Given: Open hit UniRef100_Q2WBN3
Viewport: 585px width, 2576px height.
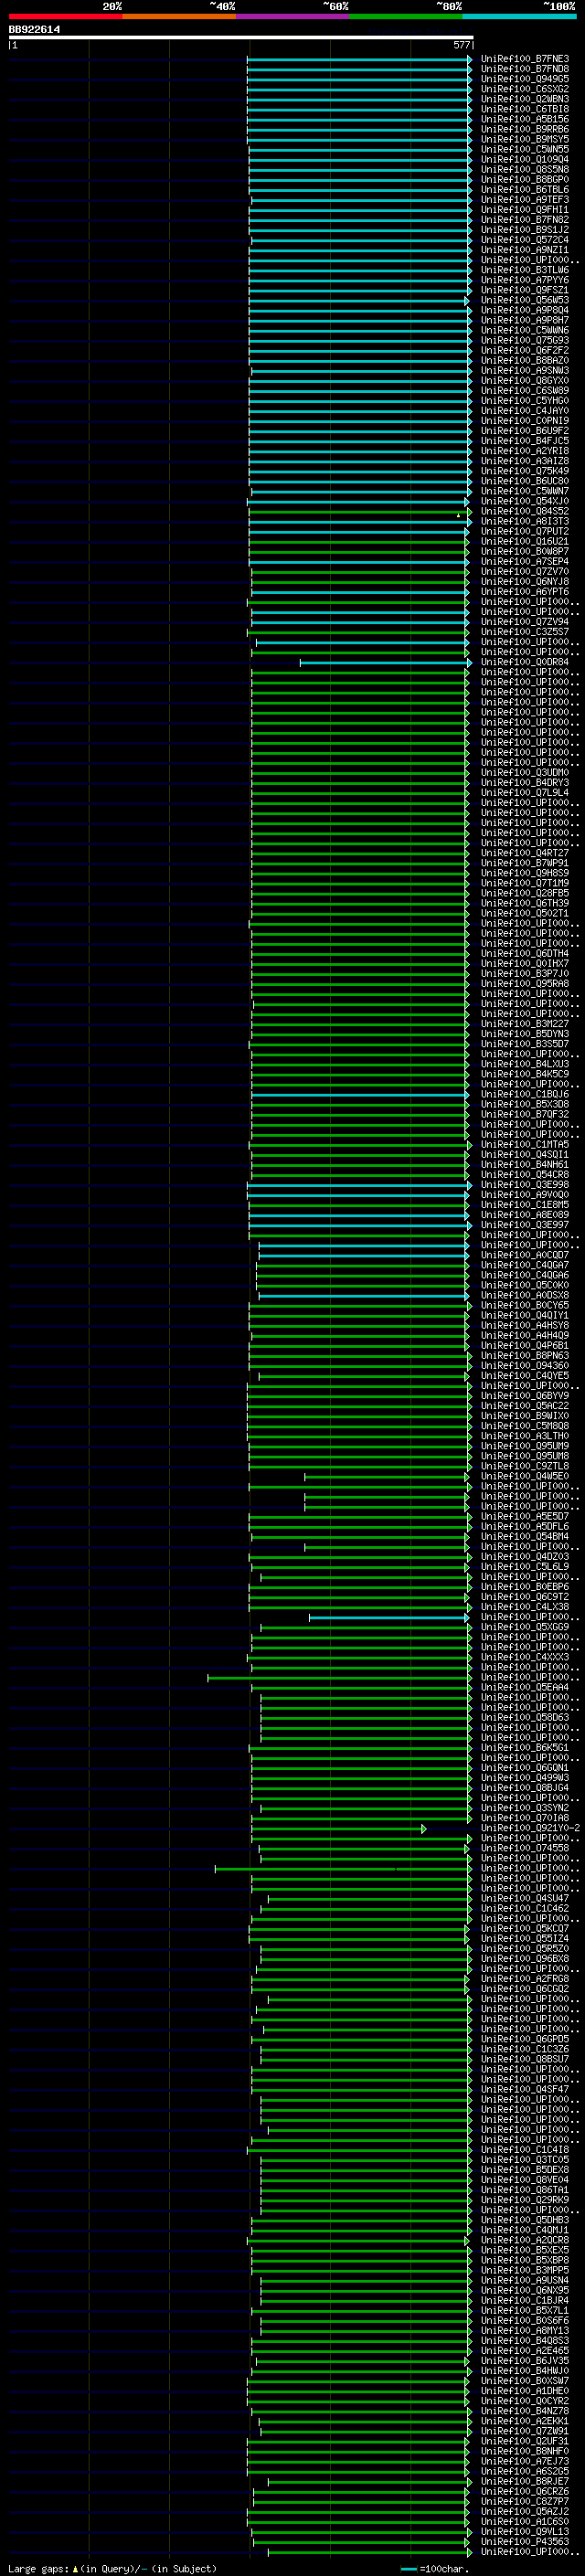Looking at the screenshot, I should tap(525, 99).
